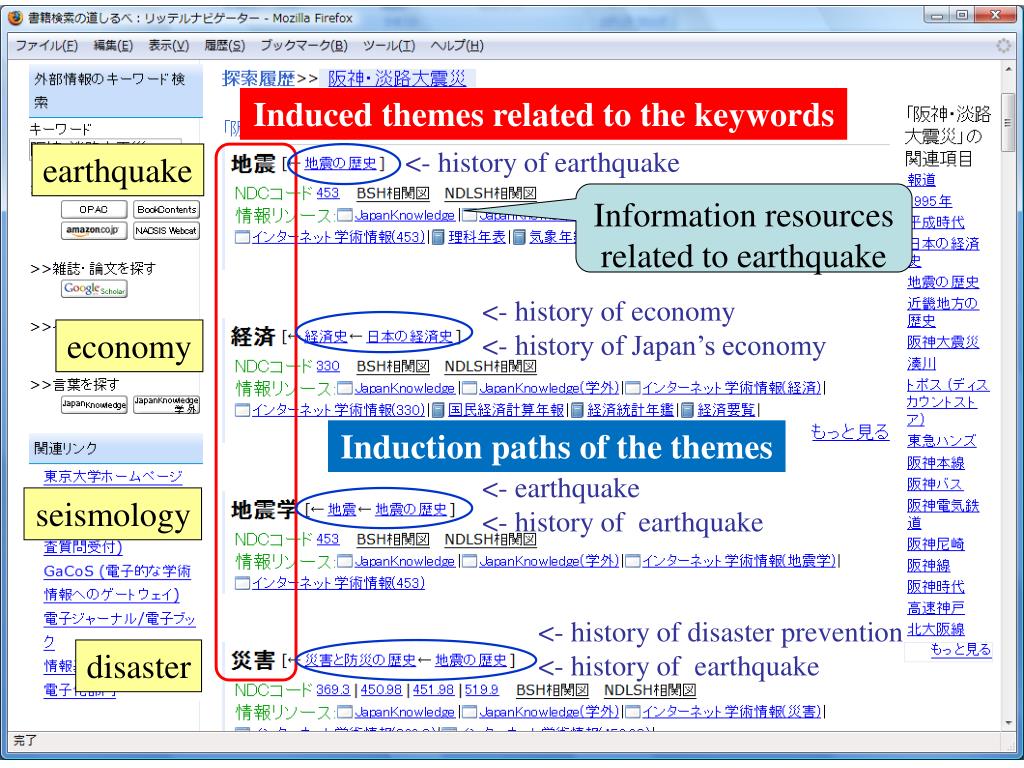Click the page's vertical scrollbar down arrow
The height and width of the screenshot is (768, 1024).
pyautogui.click(x=1008, y=723)
